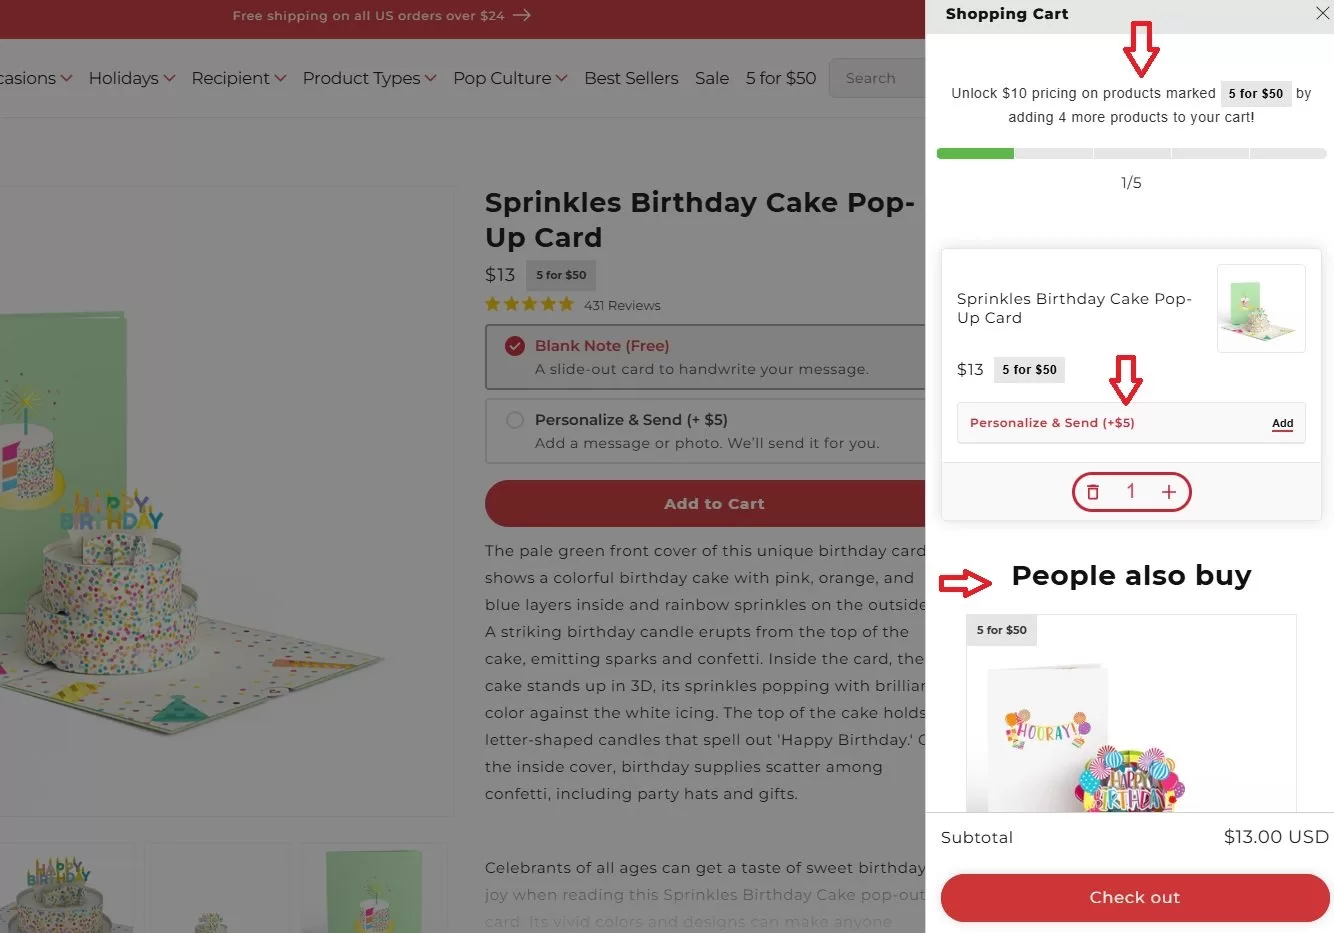Go to Best Sellers page
This screenshot has width=1334, height=933.
tap(631, 78)
